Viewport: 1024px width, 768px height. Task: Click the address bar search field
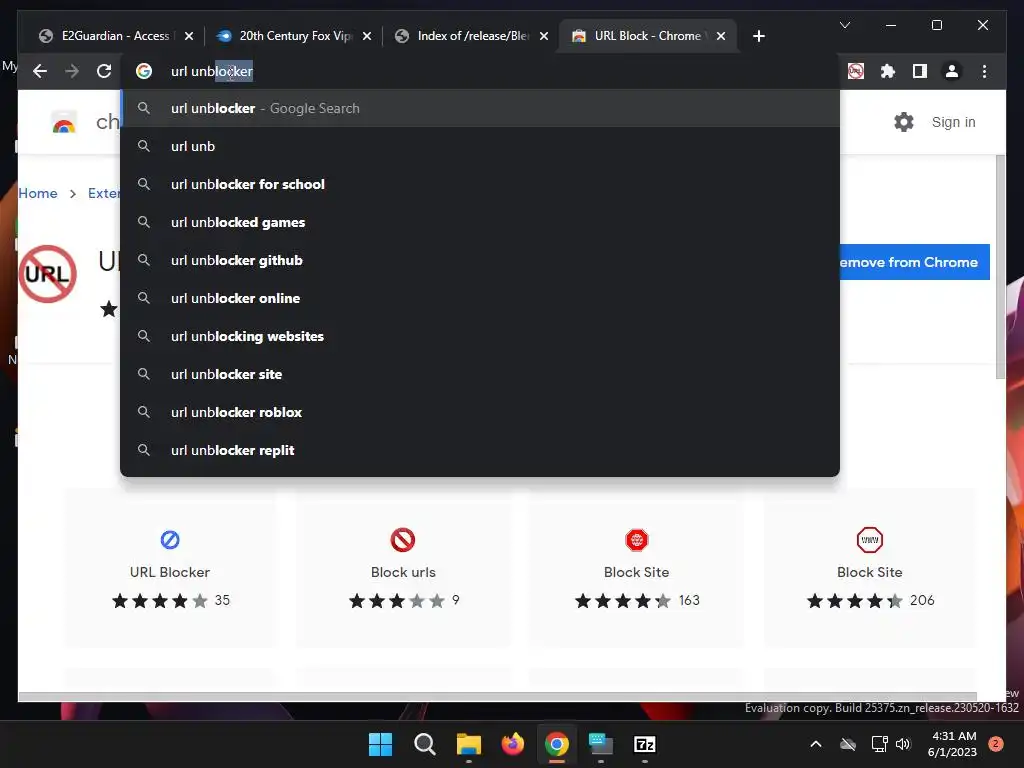click(x=480, y=71)
